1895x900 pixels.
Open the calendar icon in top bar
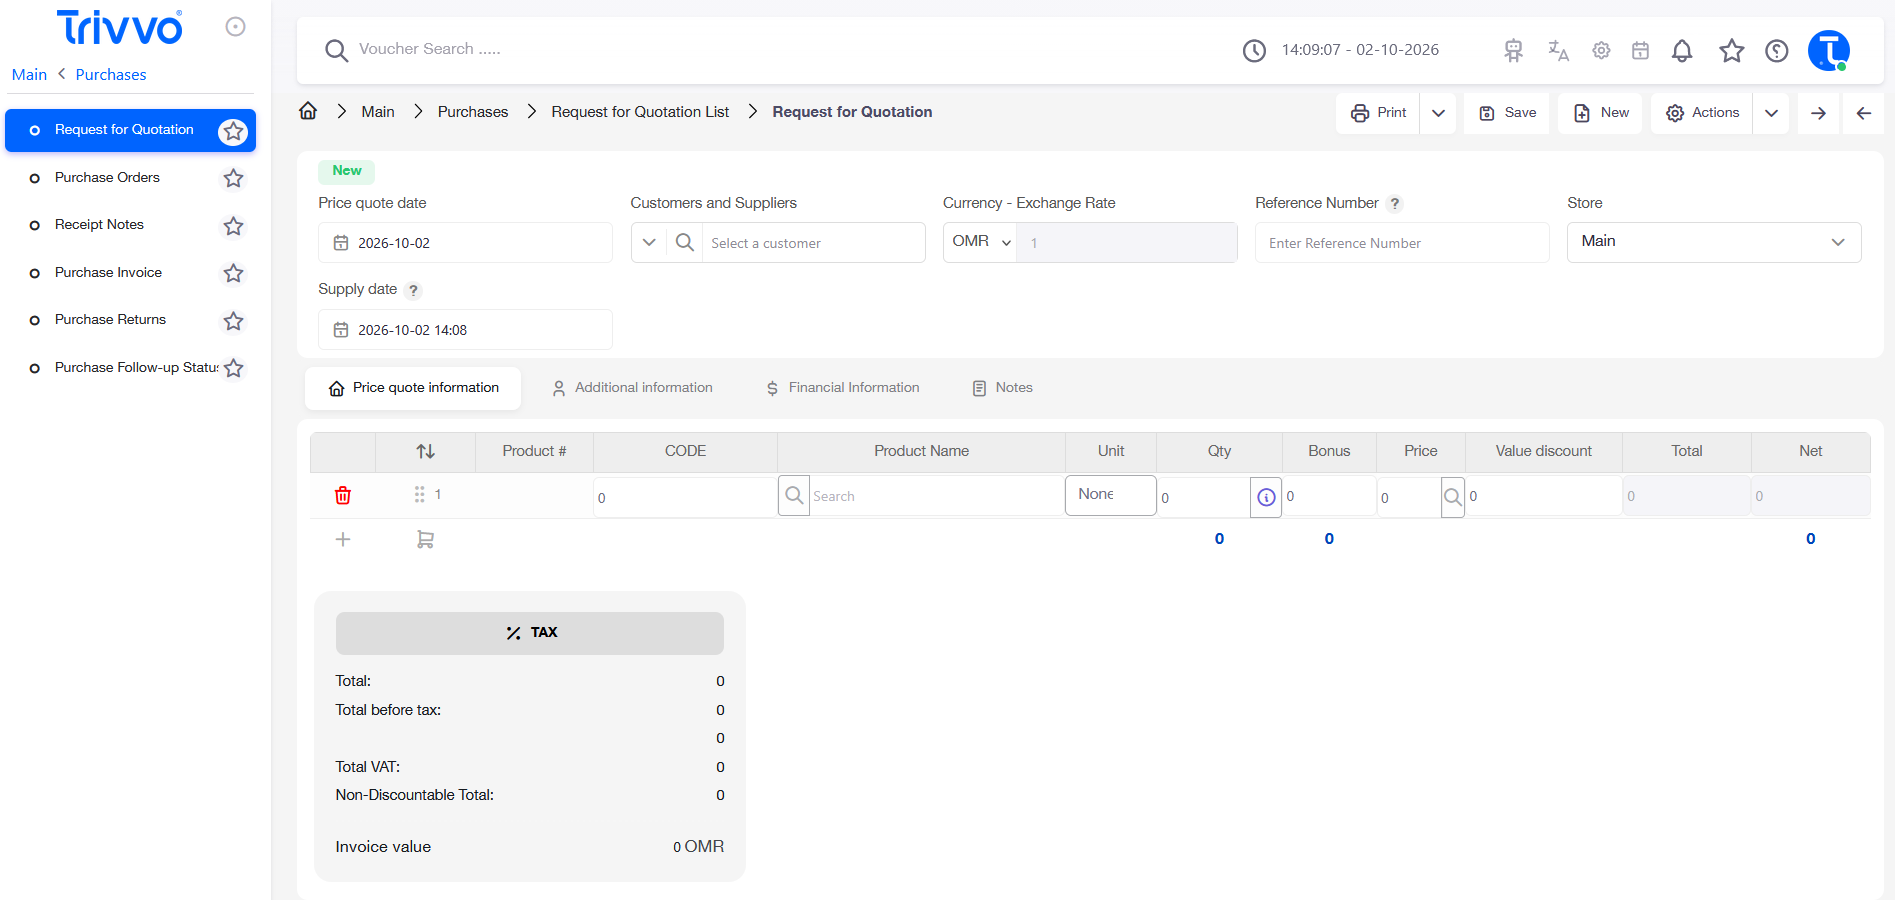pyautogui.click(x=1640, y=50)
